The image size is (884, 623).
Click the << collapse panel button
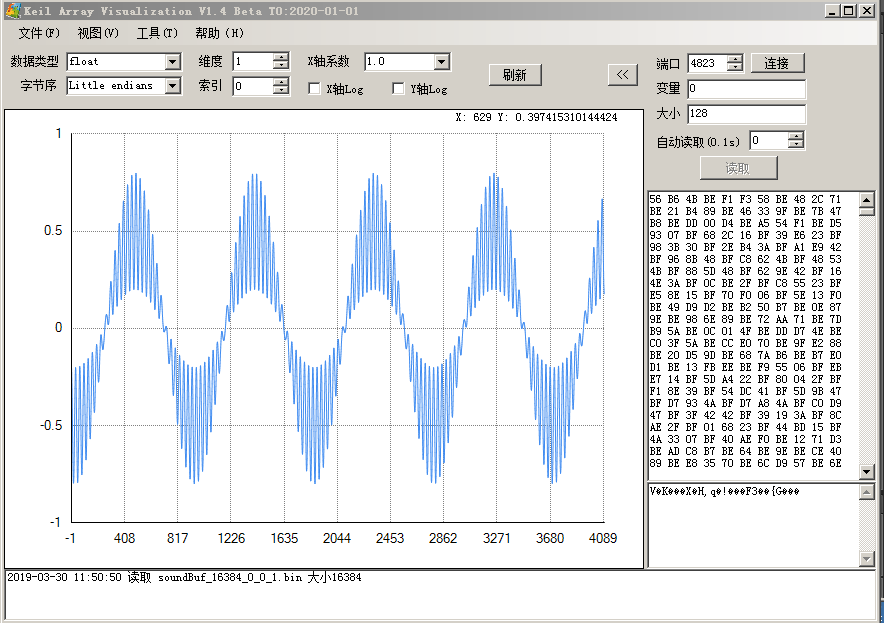pos(622,74)
